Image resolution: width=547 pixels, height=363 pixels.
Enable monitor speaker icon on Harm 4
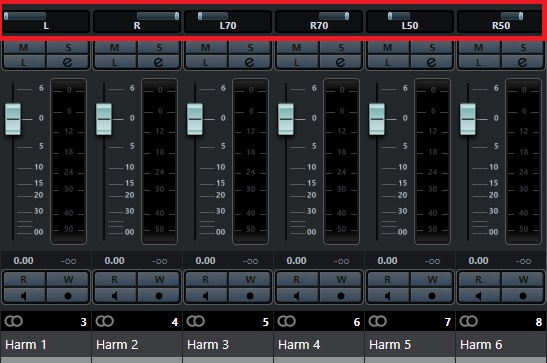tap(297, 296)
